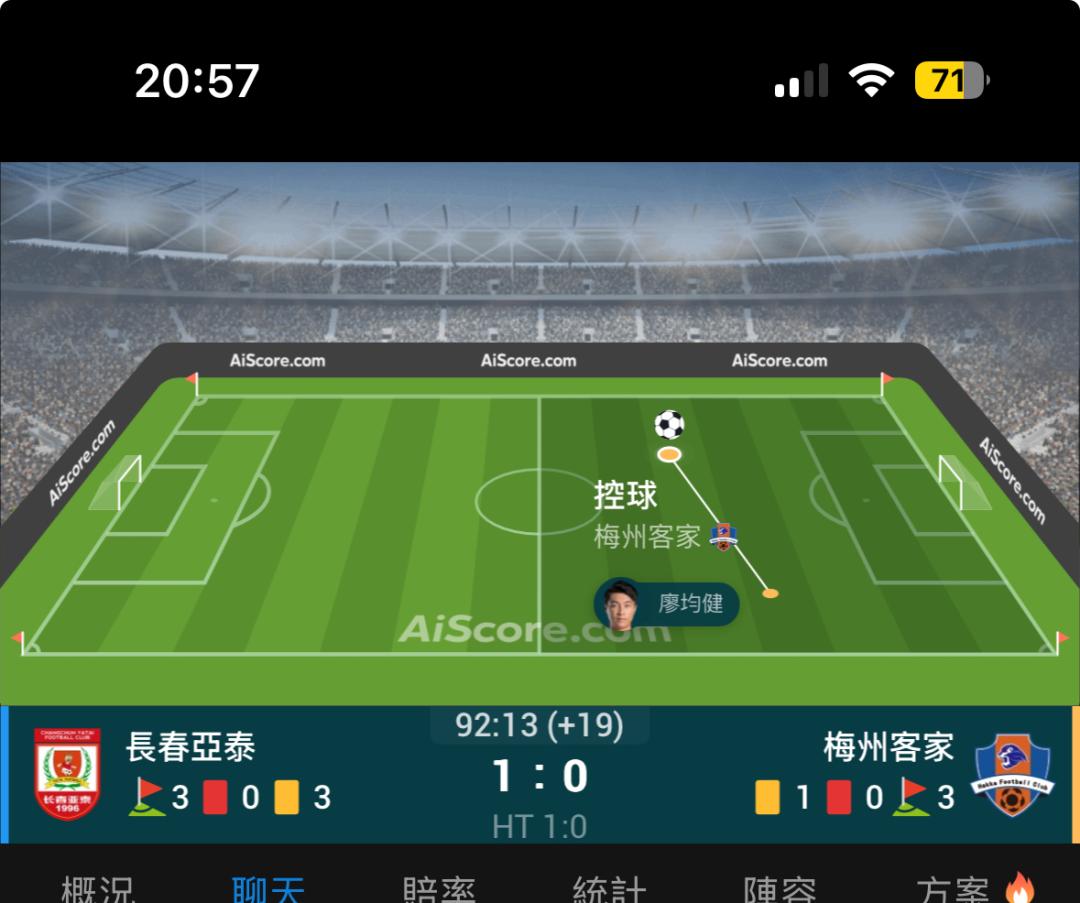Tap the soccer ball icon on pitch
1080x903 pixels.
pos(669,424)
